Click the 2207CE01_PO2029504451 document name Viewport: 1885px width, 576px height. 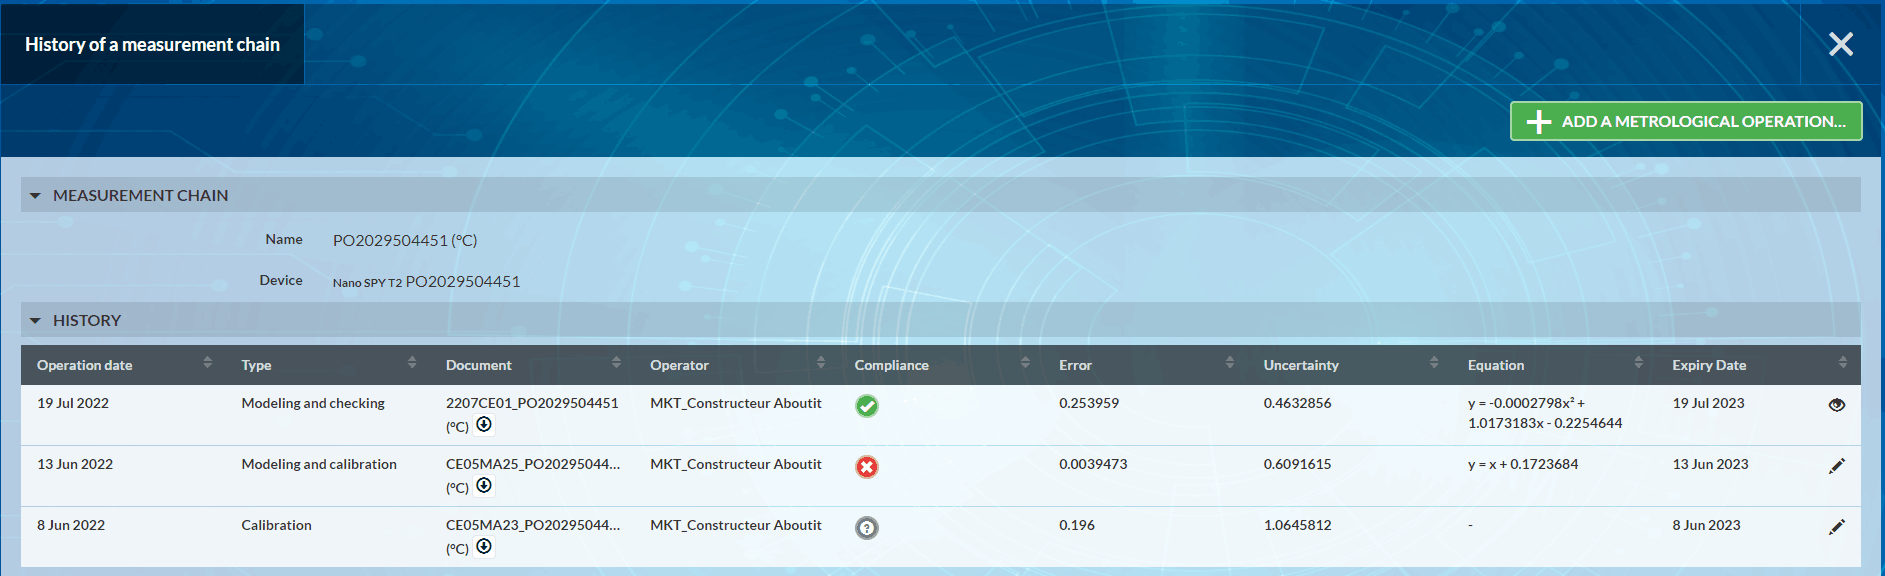coord(532,403)
